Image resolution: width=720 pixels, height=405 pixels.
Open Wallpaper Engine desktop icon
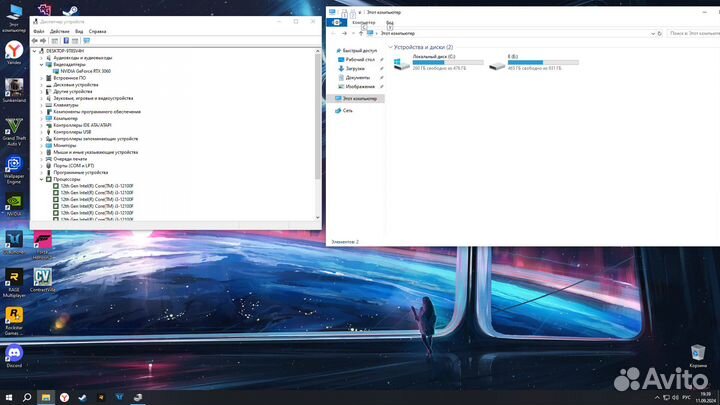point(14,167)
